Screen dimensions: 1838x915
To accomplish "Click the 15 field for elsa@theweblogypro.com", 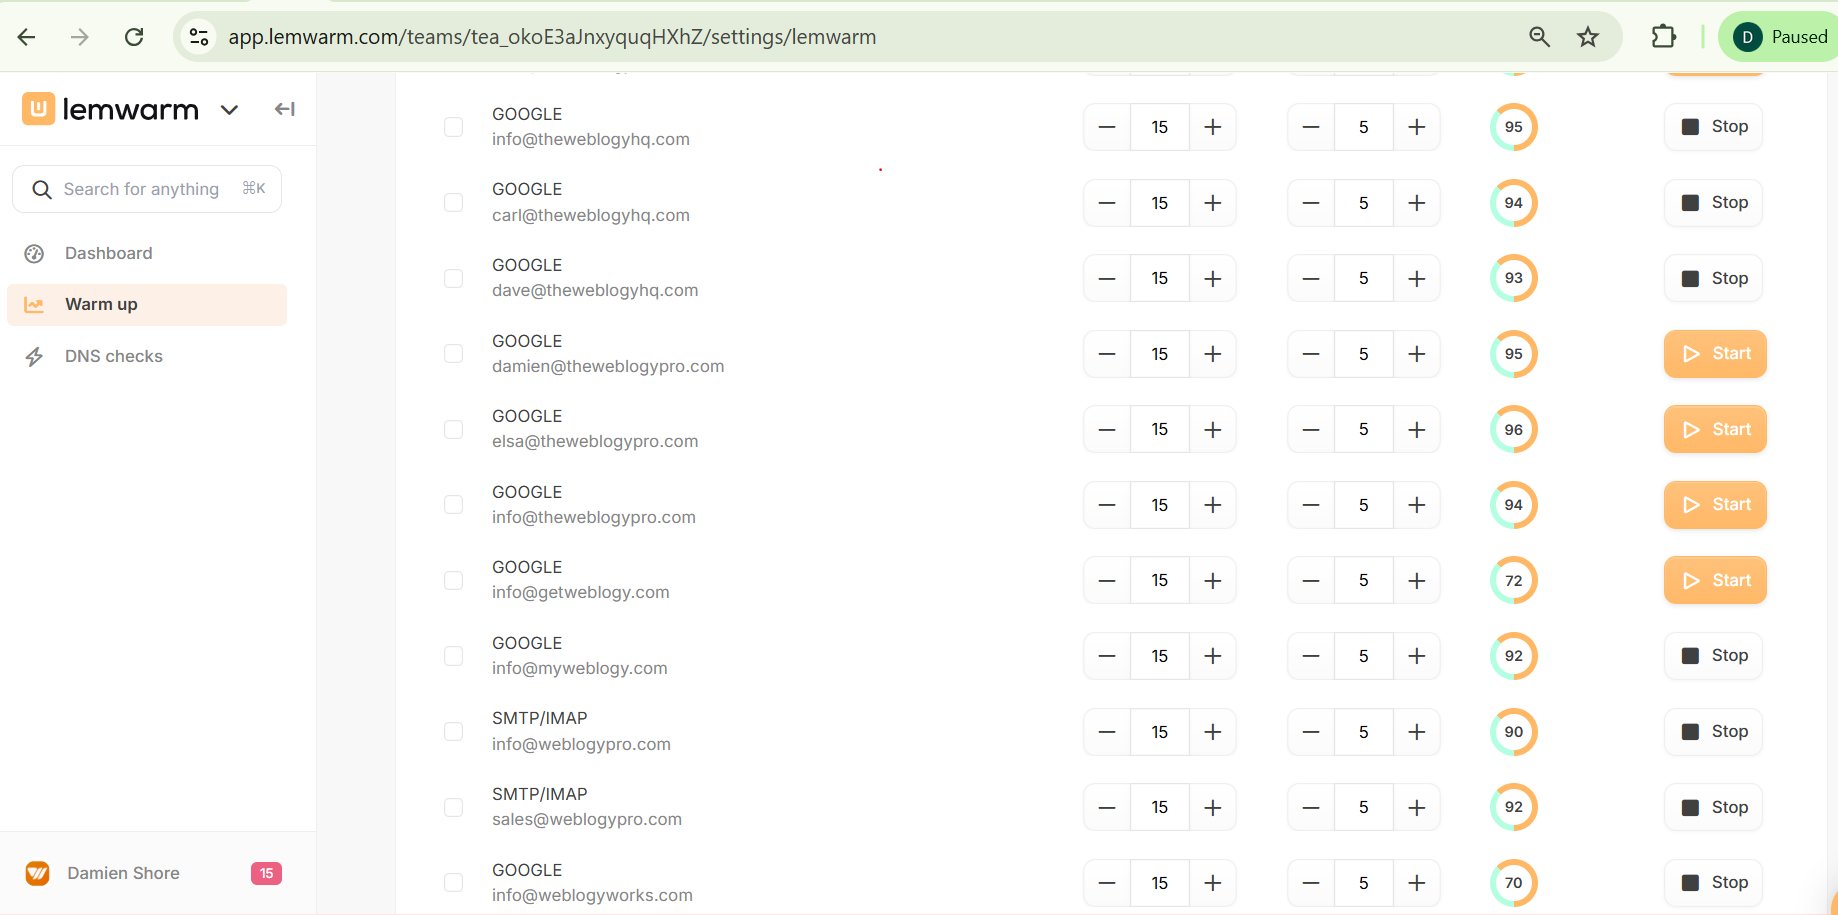I will pyautogui.click(x=1160, y=429).
